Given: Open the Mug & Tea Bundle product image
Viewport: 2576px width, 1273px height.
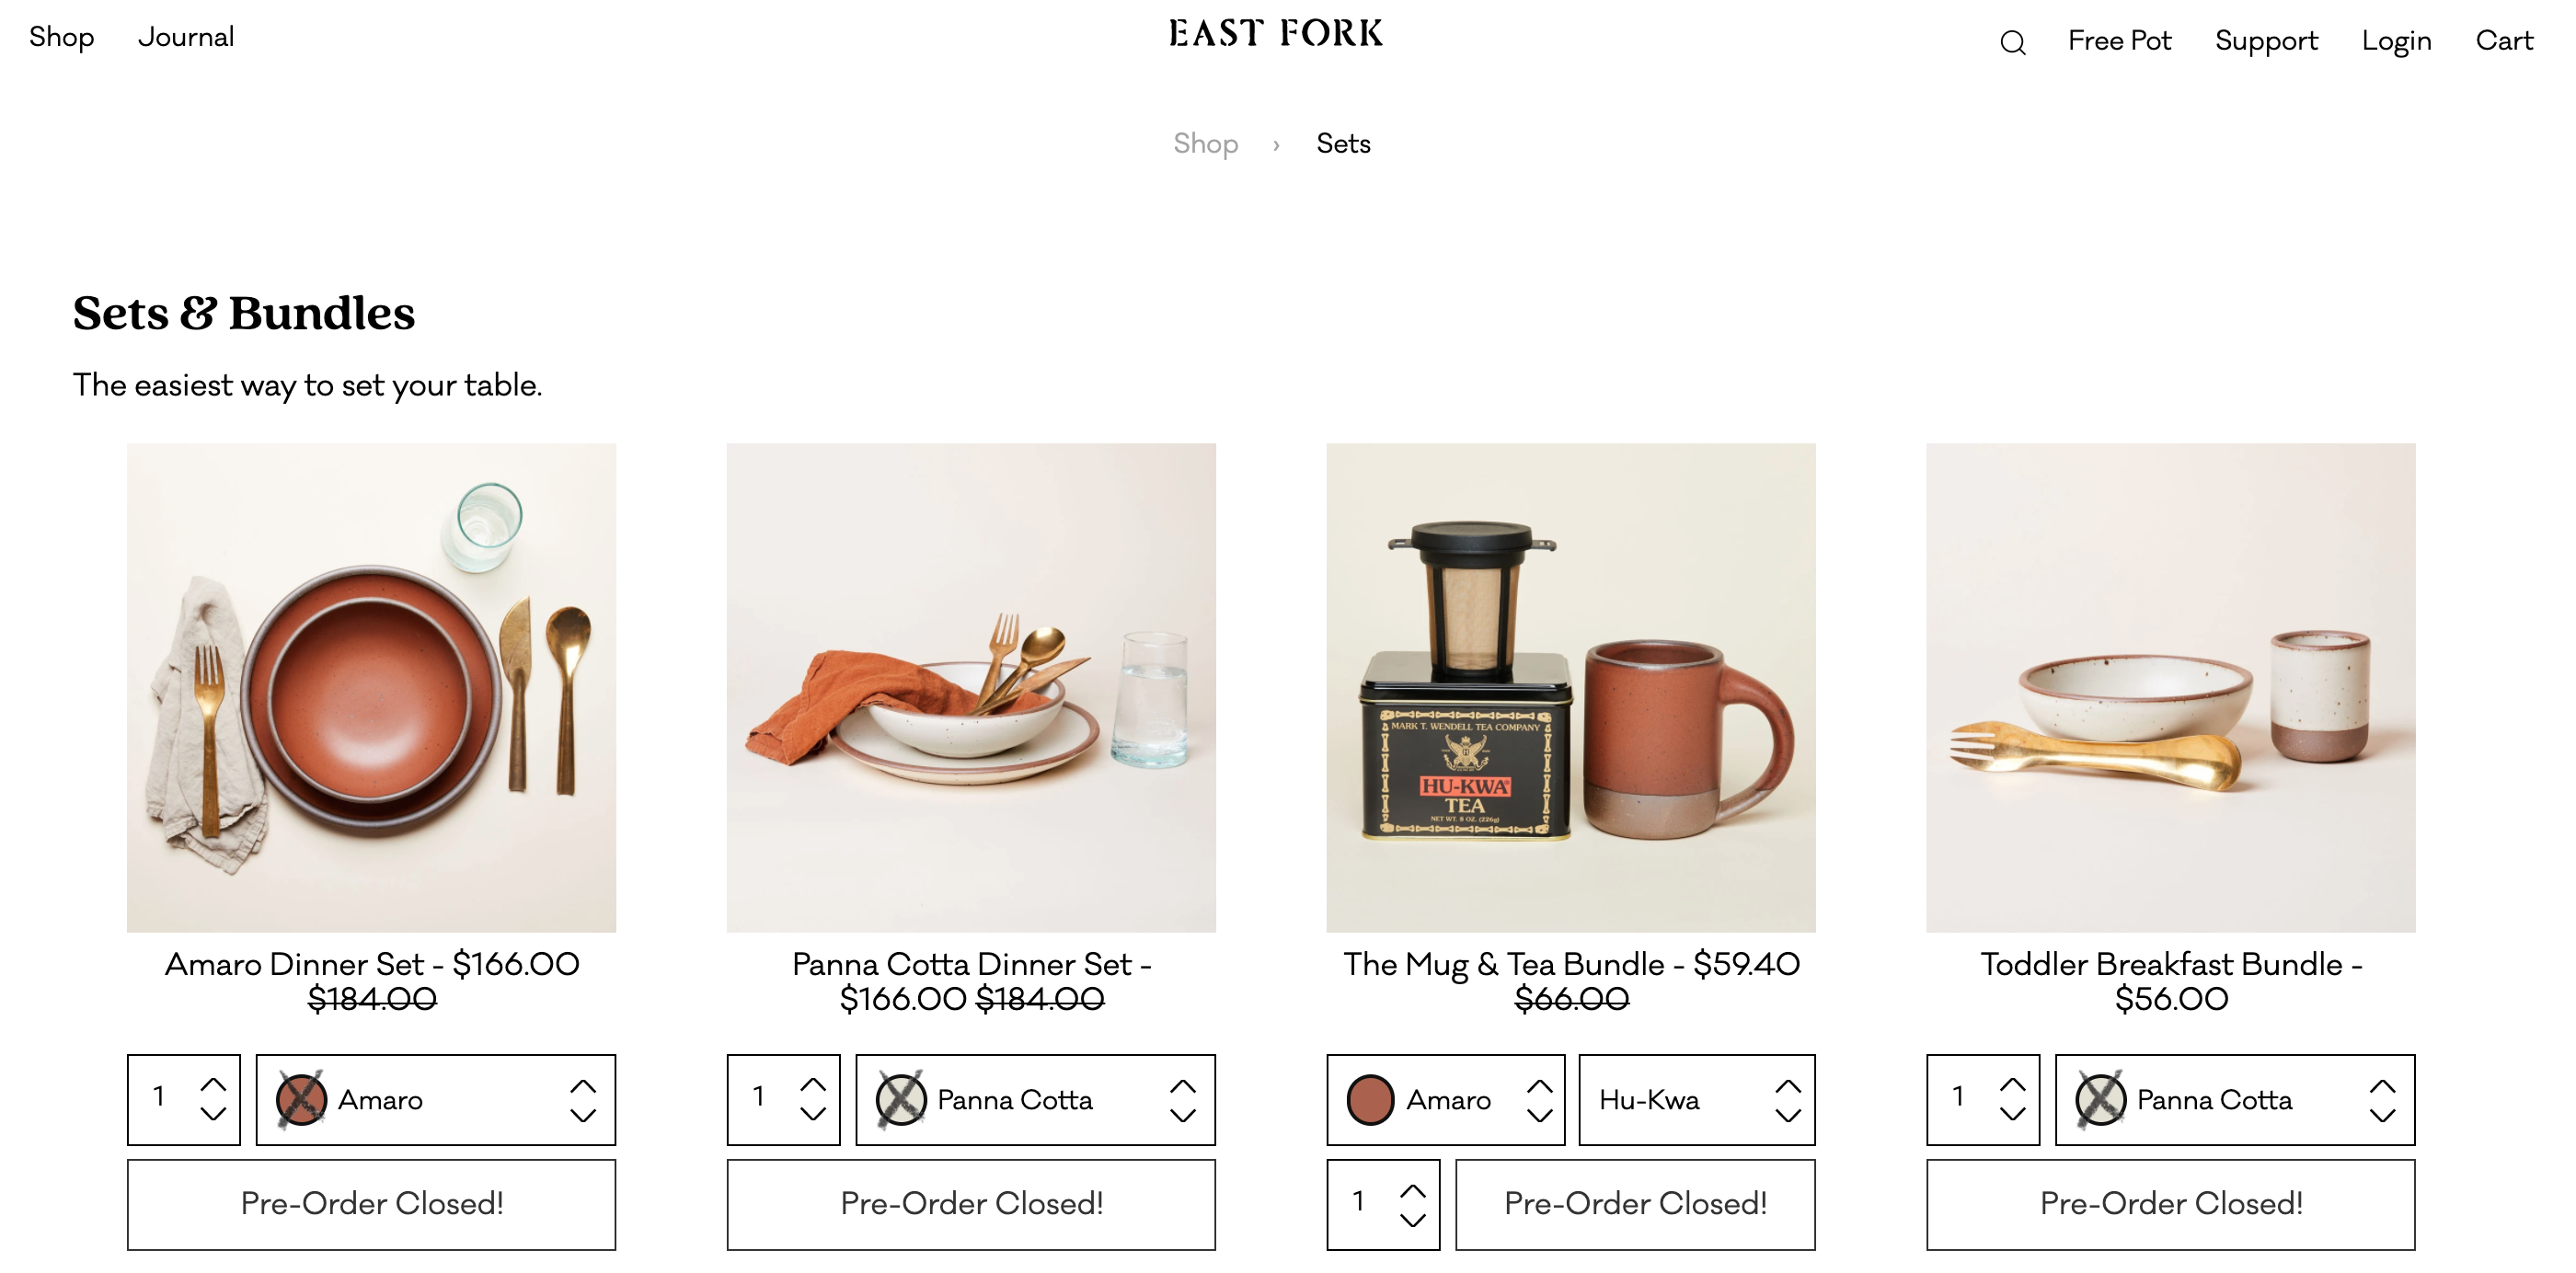Looking at the screenshot, I should pyautogui.click(x=1570, y=688).
